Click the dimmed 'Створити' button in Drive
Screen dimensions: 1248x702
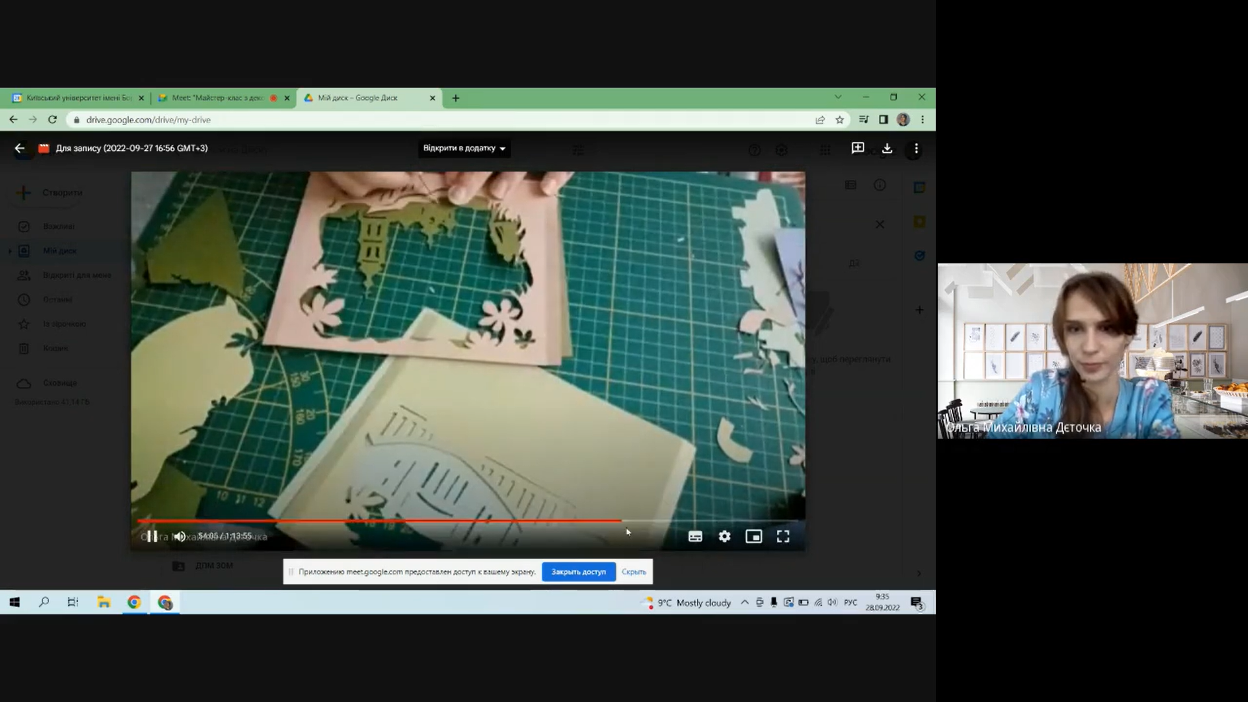[52, 192]
